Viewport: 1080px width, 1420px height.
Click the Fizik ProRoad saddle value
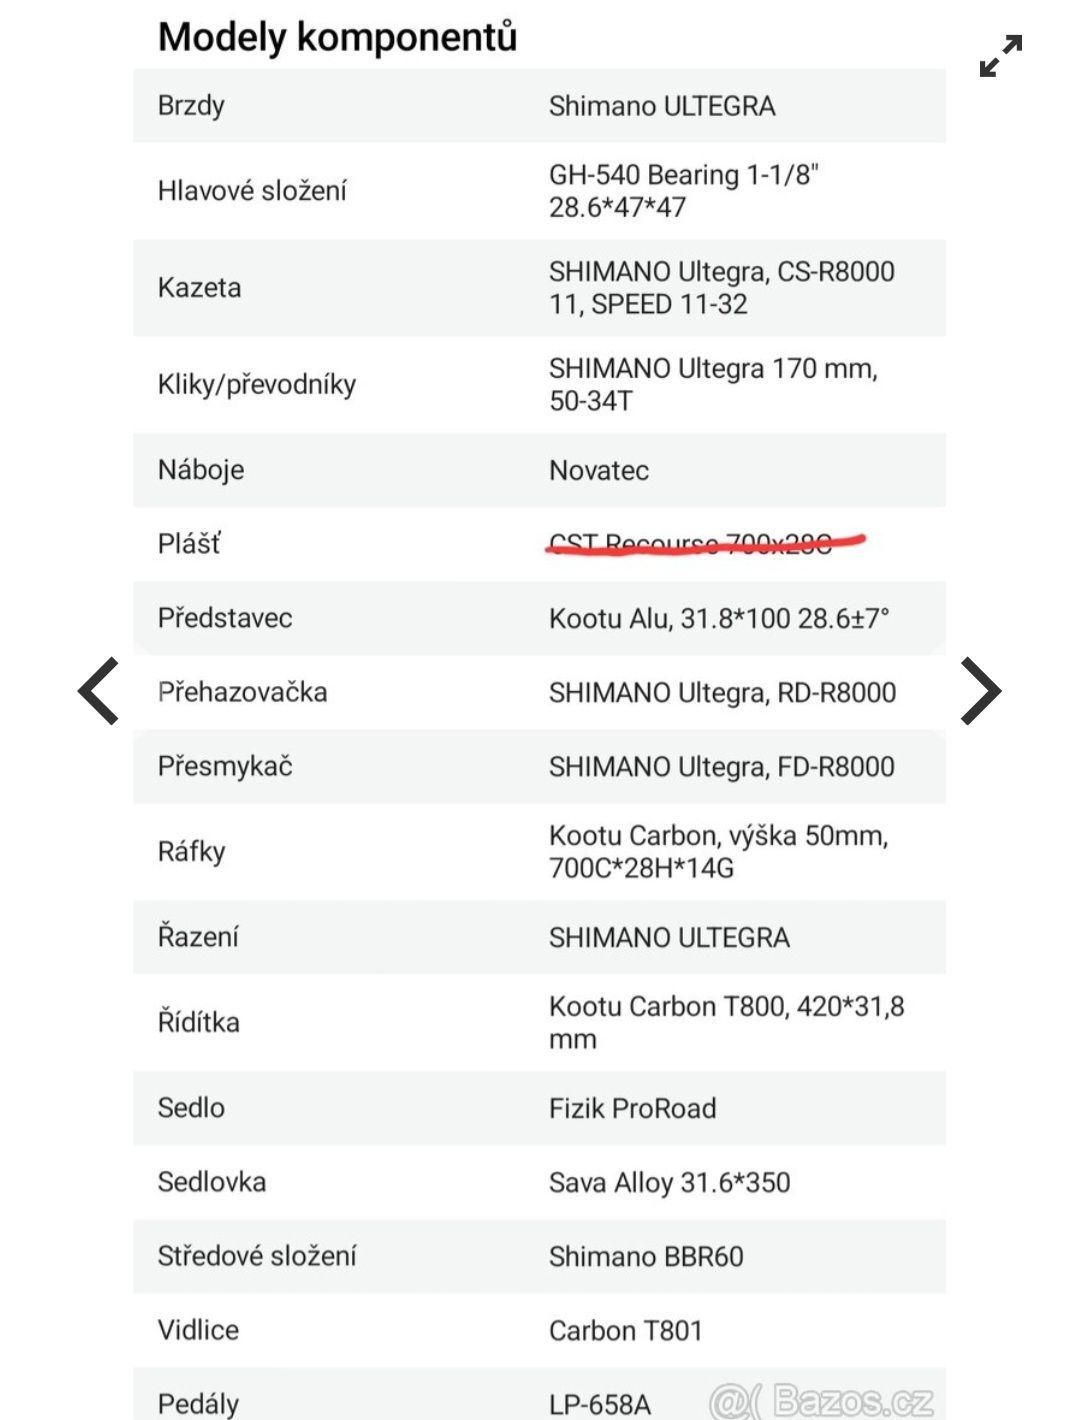[632, 1108]
